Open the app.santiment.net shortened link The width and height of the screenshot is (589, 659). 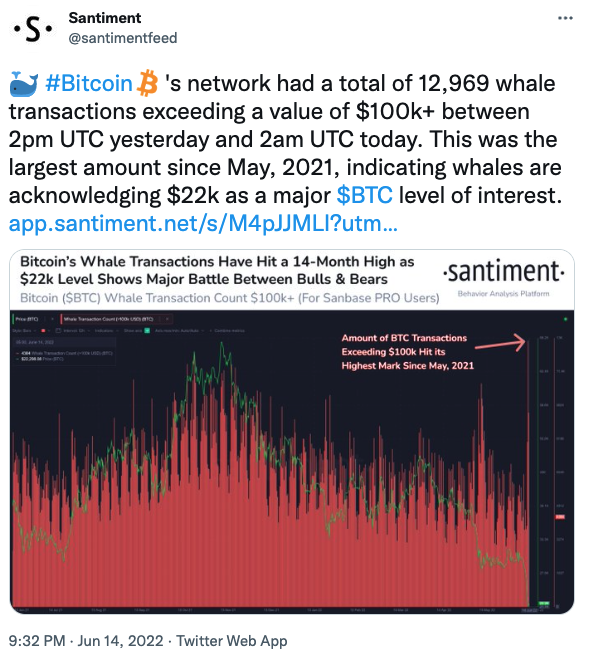click(x=203, y=223)
